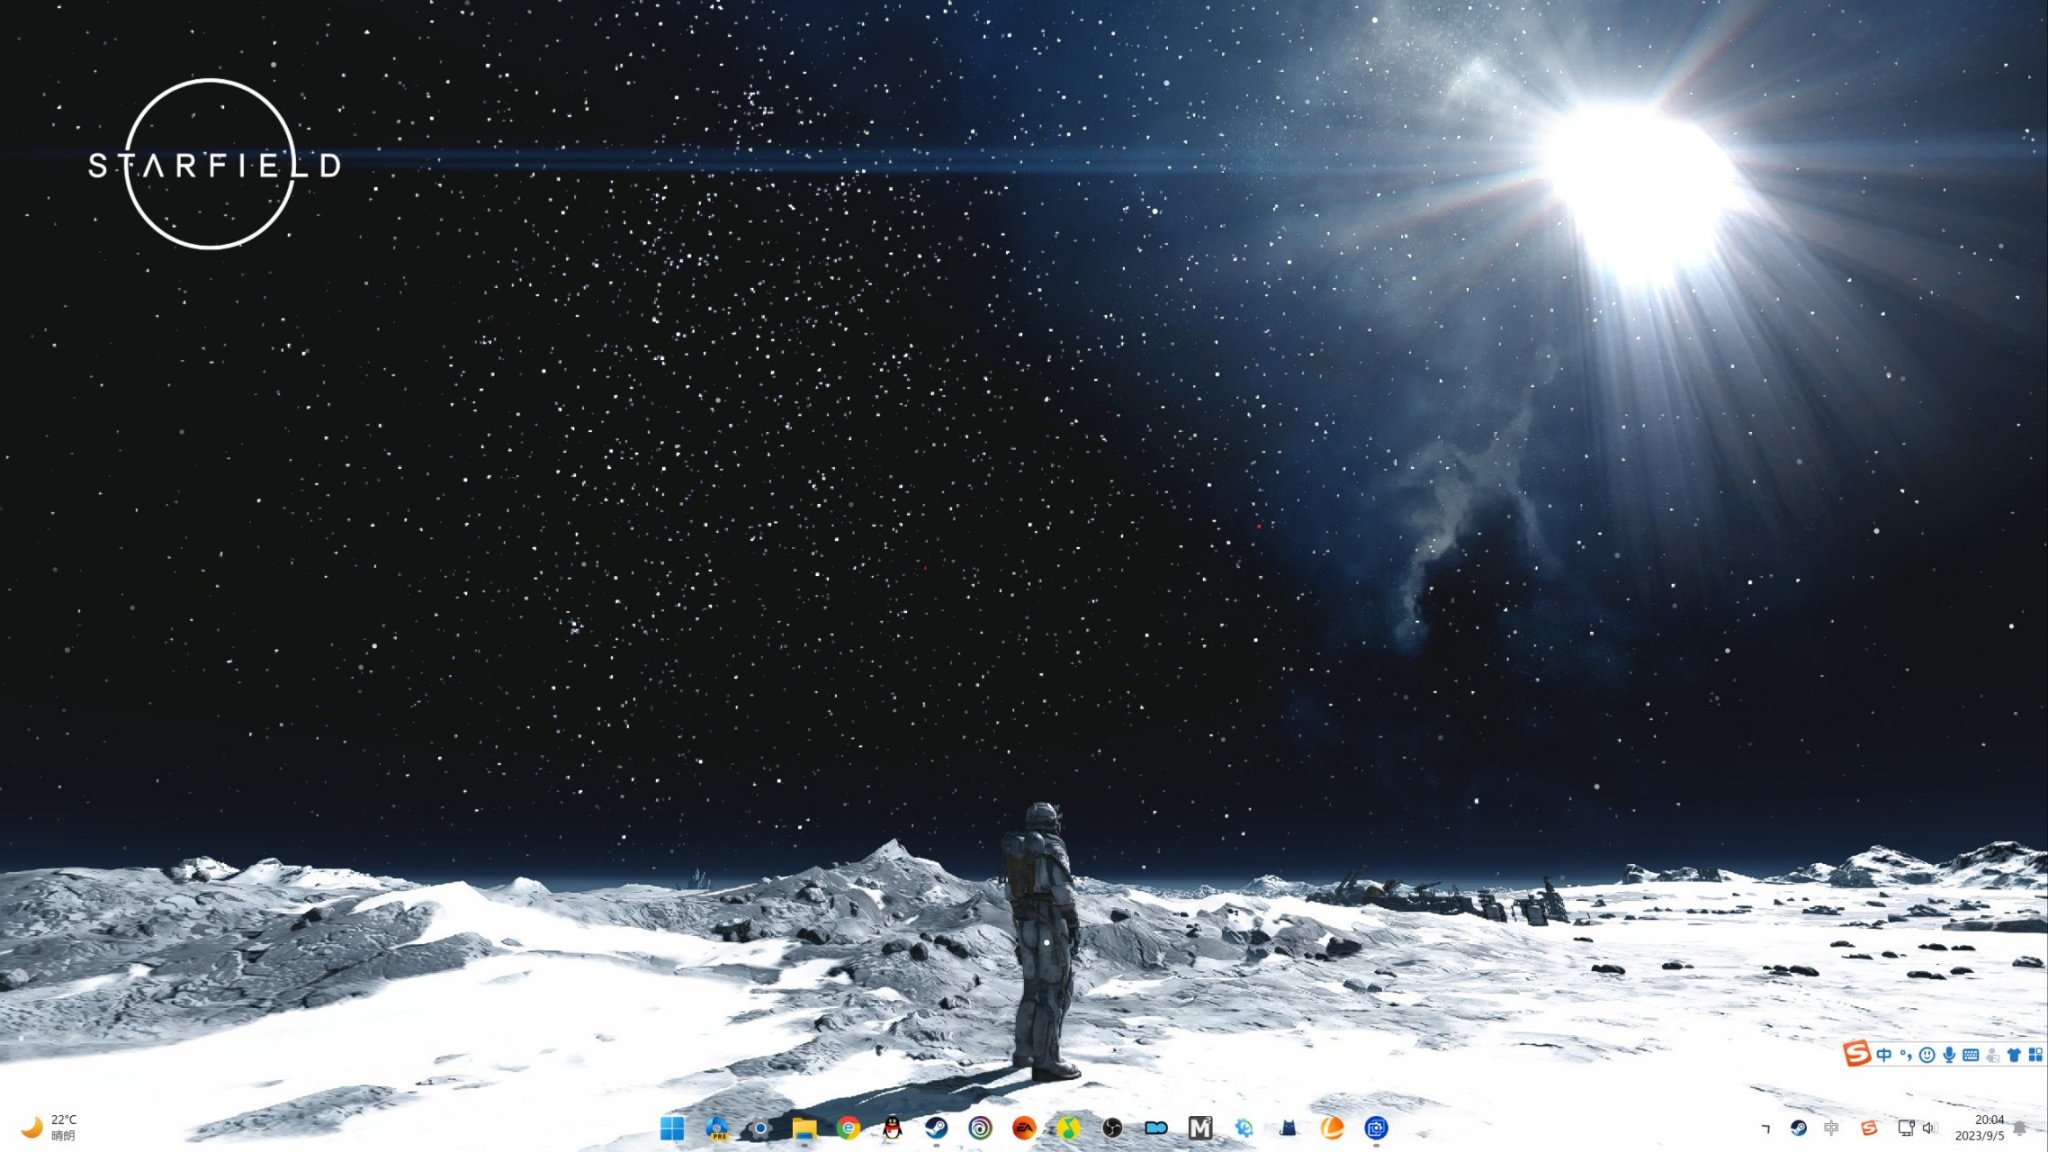Start voice input microphone on Sogou bar
Viewport: 2048px width, 1152px height.
1949,1055
